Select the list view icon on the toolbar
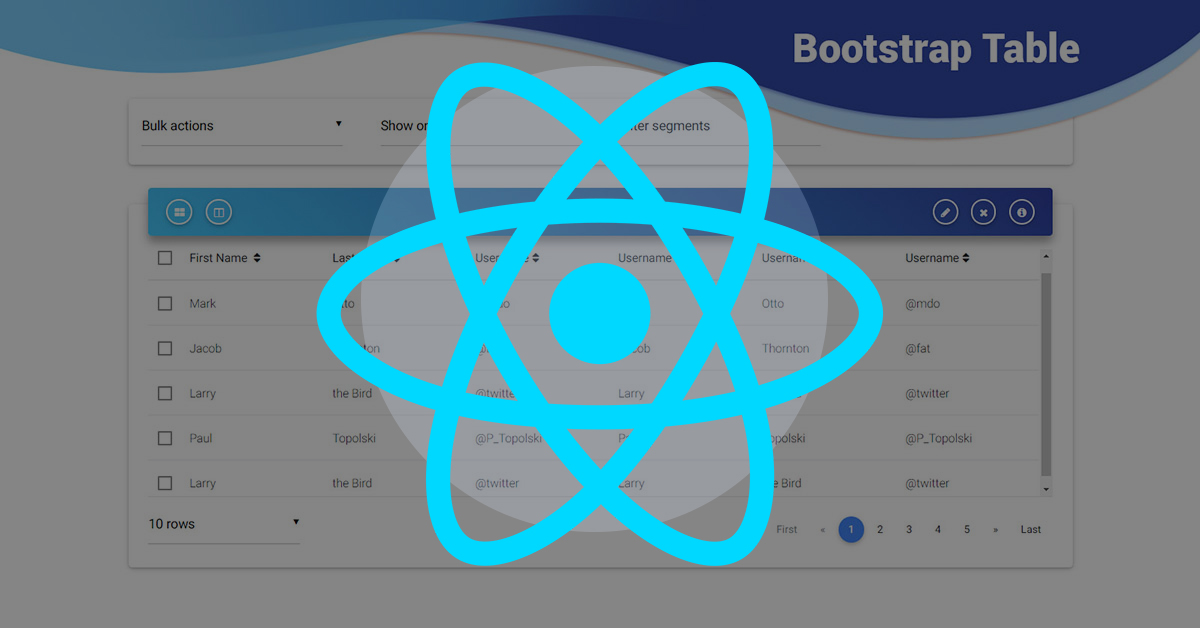 click(179, 211)
